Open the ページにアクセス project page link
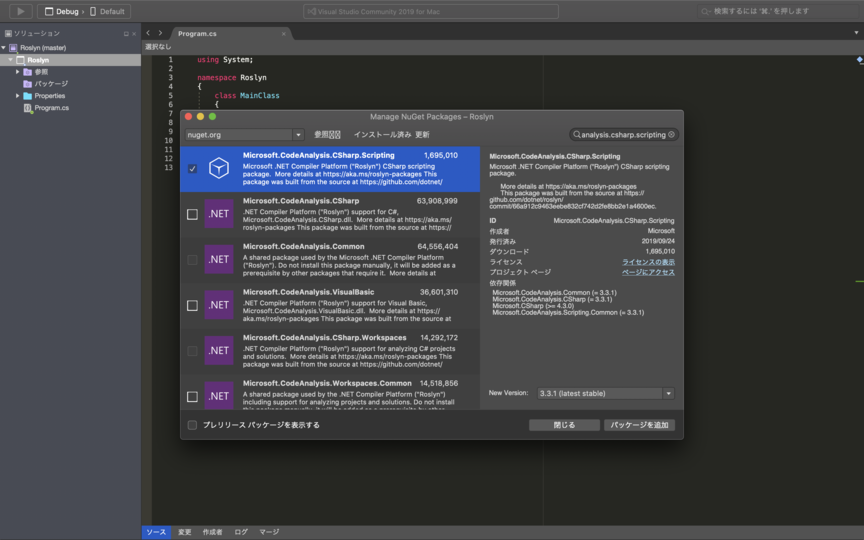The image size is (864, 540). 648,272
